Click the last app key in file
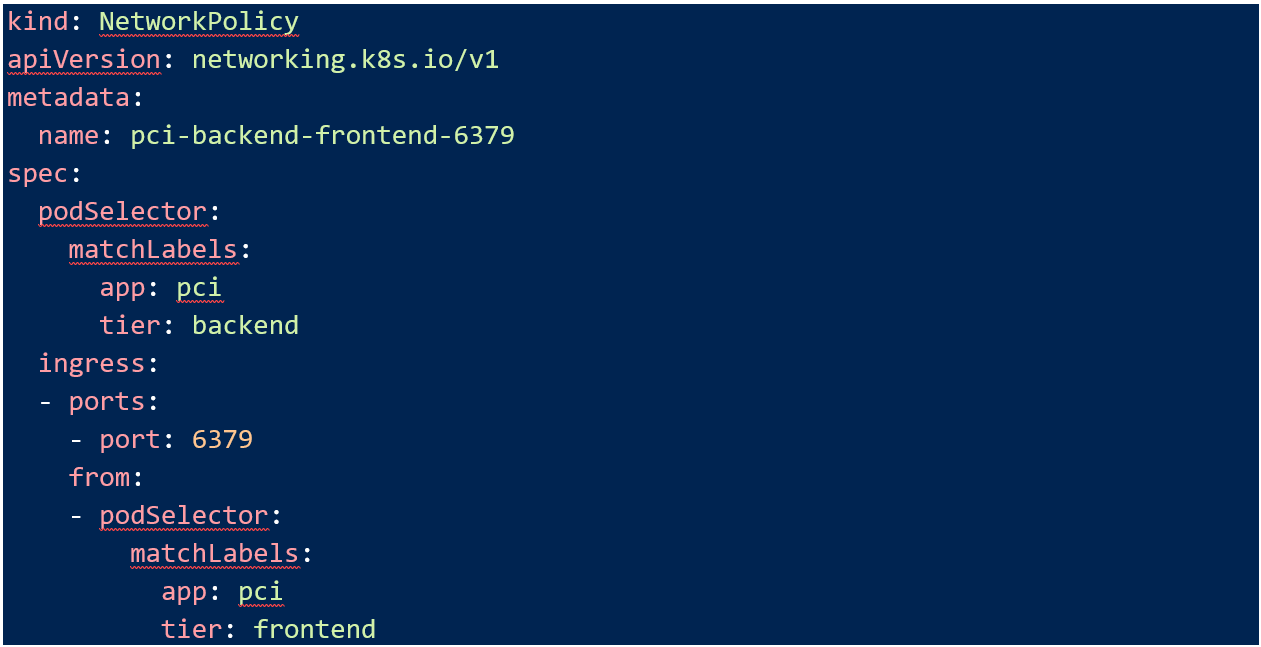This screenshot has height=647, width=1261. 184,592
